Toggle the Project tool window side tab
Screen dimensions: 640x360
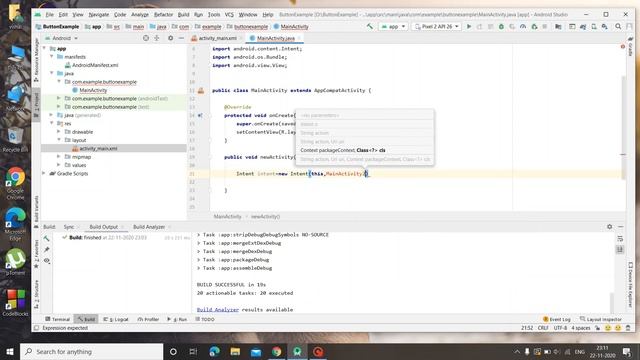click(x=36, y=104)
